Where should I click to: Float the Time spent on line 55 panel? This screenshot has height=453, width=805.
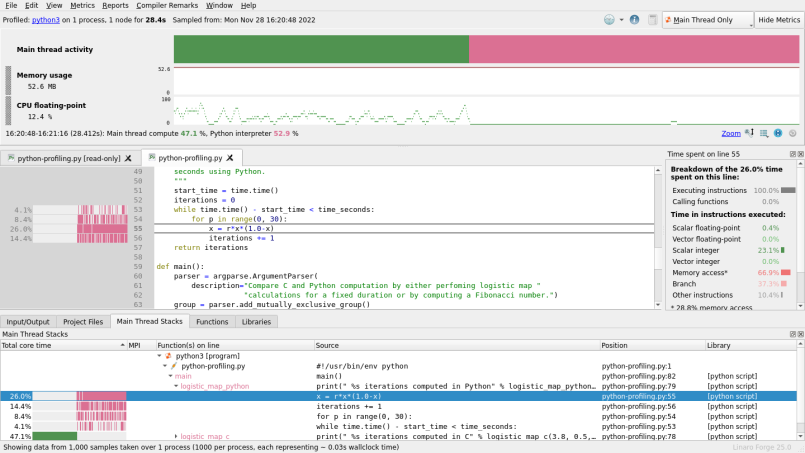(x=792, y=154)
